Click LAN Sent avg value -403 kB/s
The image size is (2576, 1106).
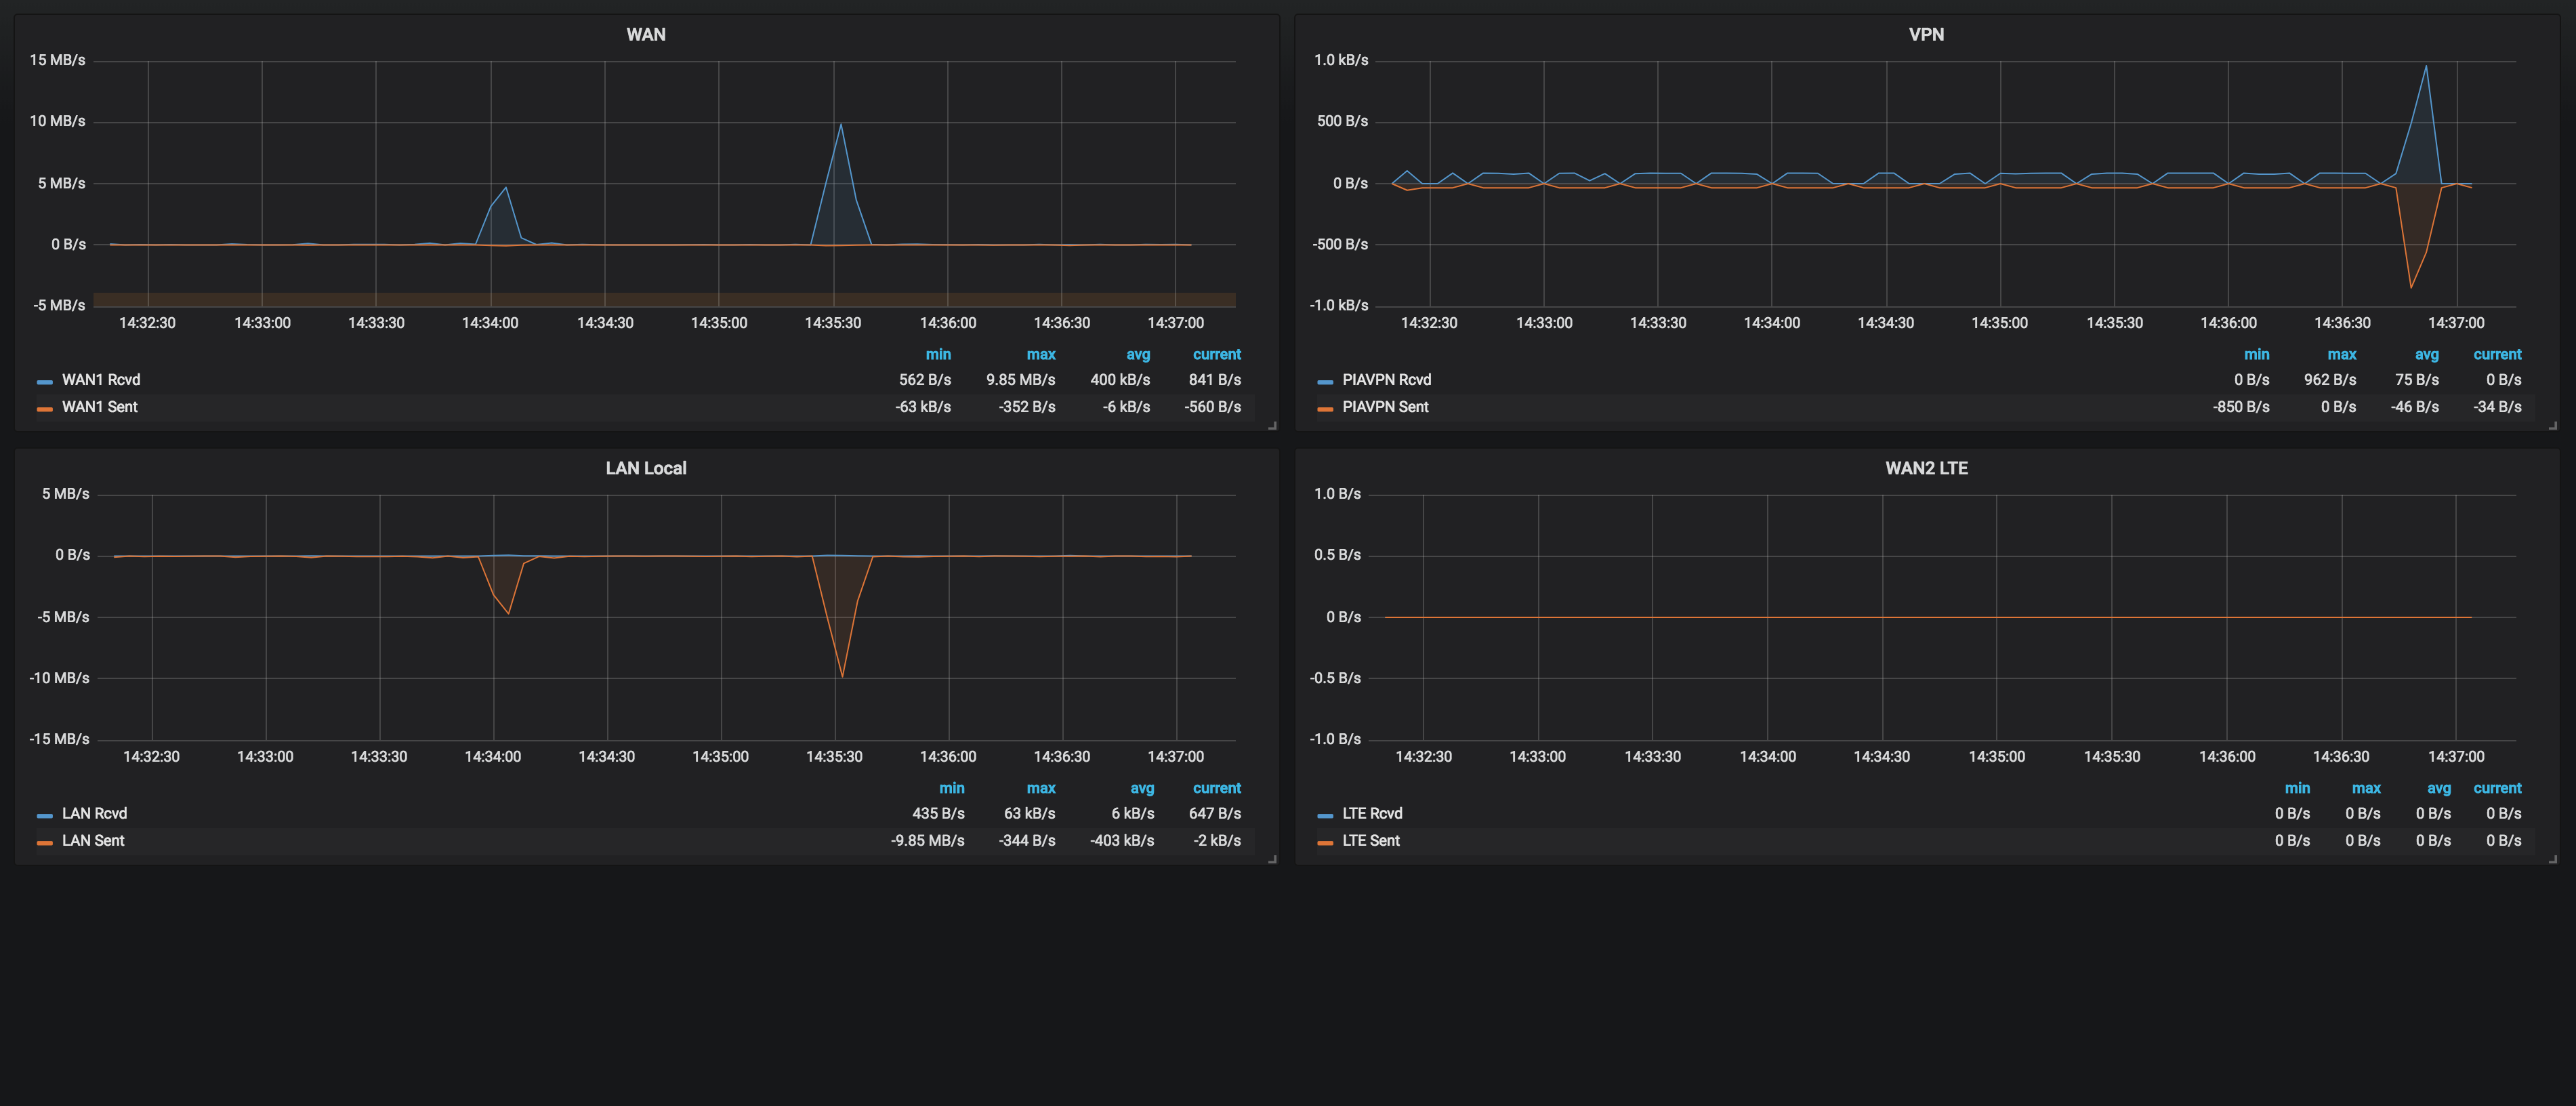pos(1122,841)
